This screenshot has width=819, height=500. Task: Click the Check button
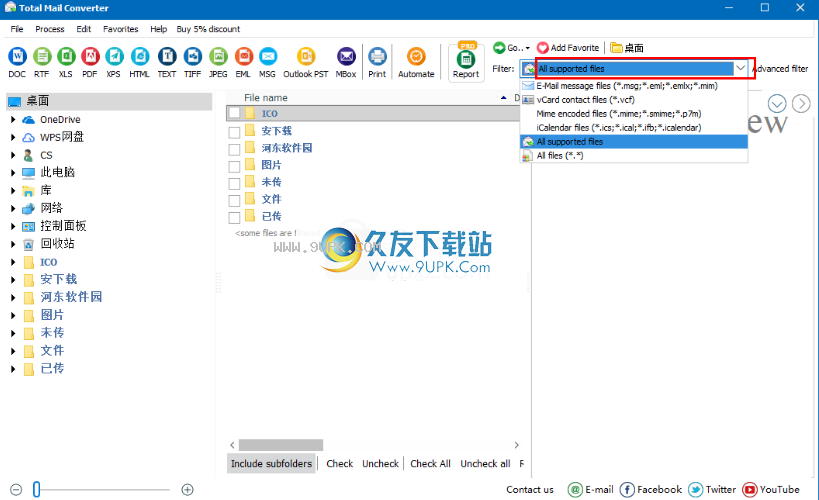point(340,463)
